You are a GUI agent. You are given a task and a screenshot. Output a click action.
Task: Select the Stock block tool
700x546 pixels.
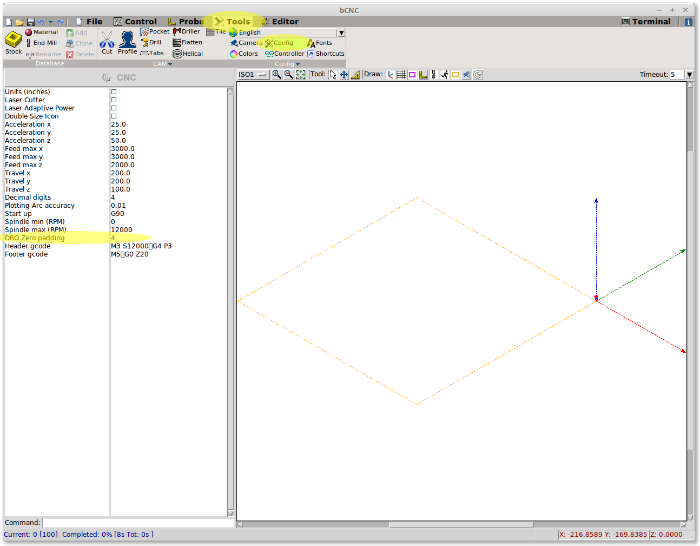coord(13,43)
